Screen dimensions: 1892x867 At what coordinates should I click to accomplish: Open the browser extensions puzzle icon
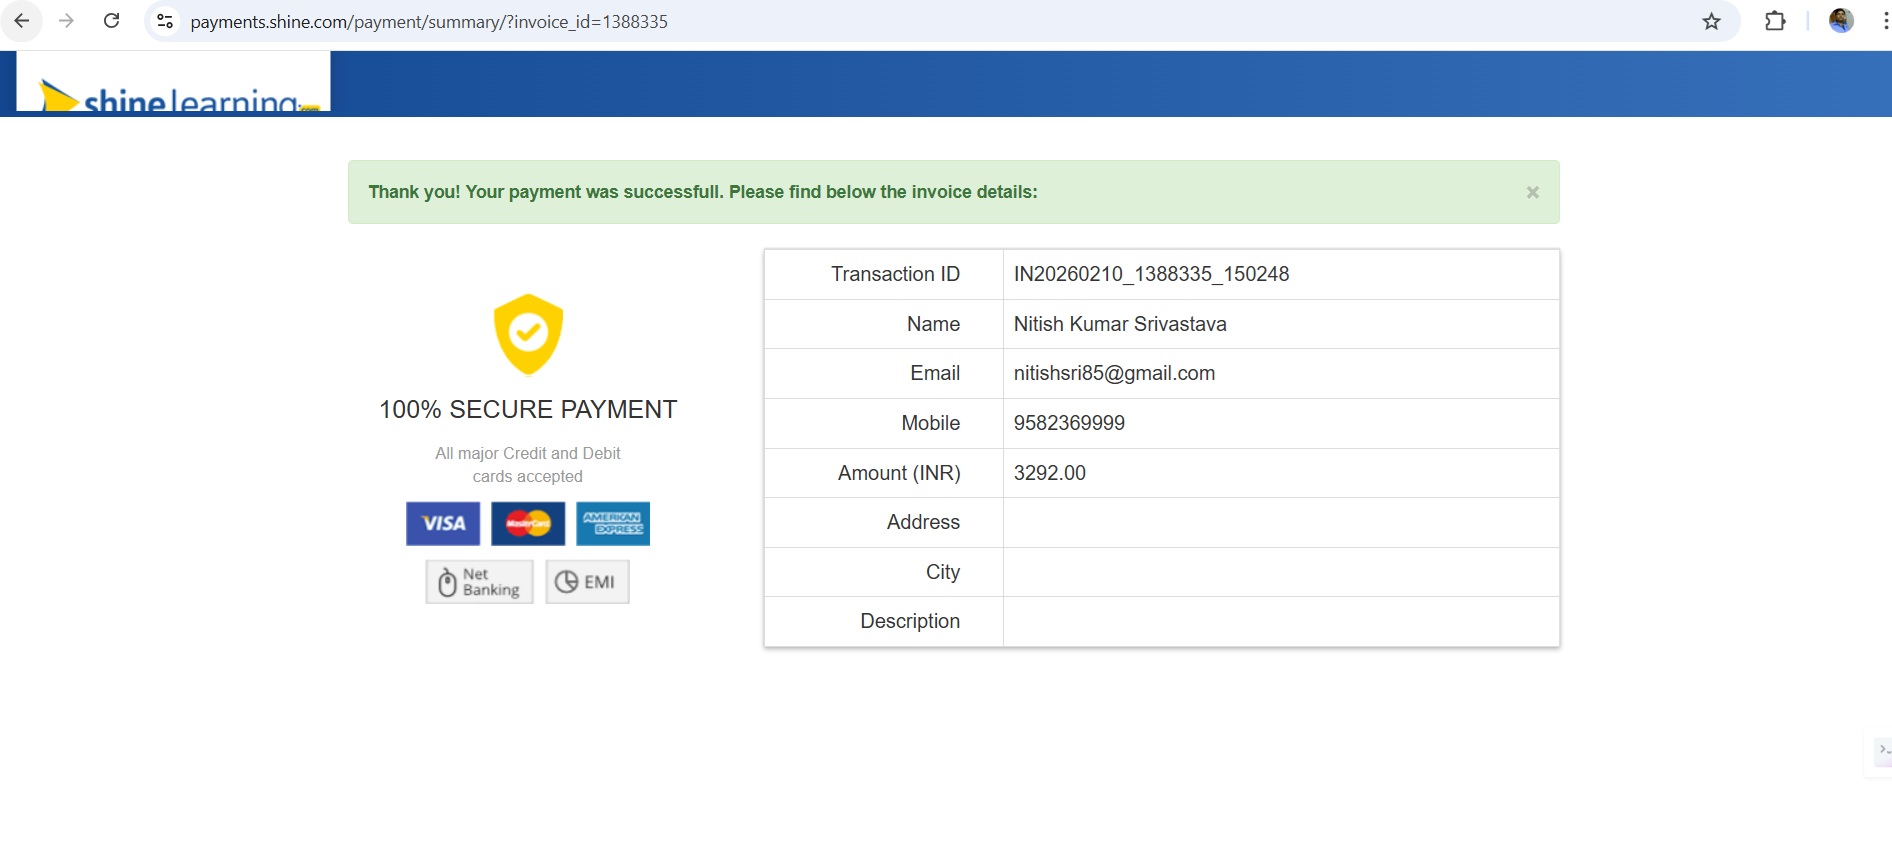pos(1775,21)
